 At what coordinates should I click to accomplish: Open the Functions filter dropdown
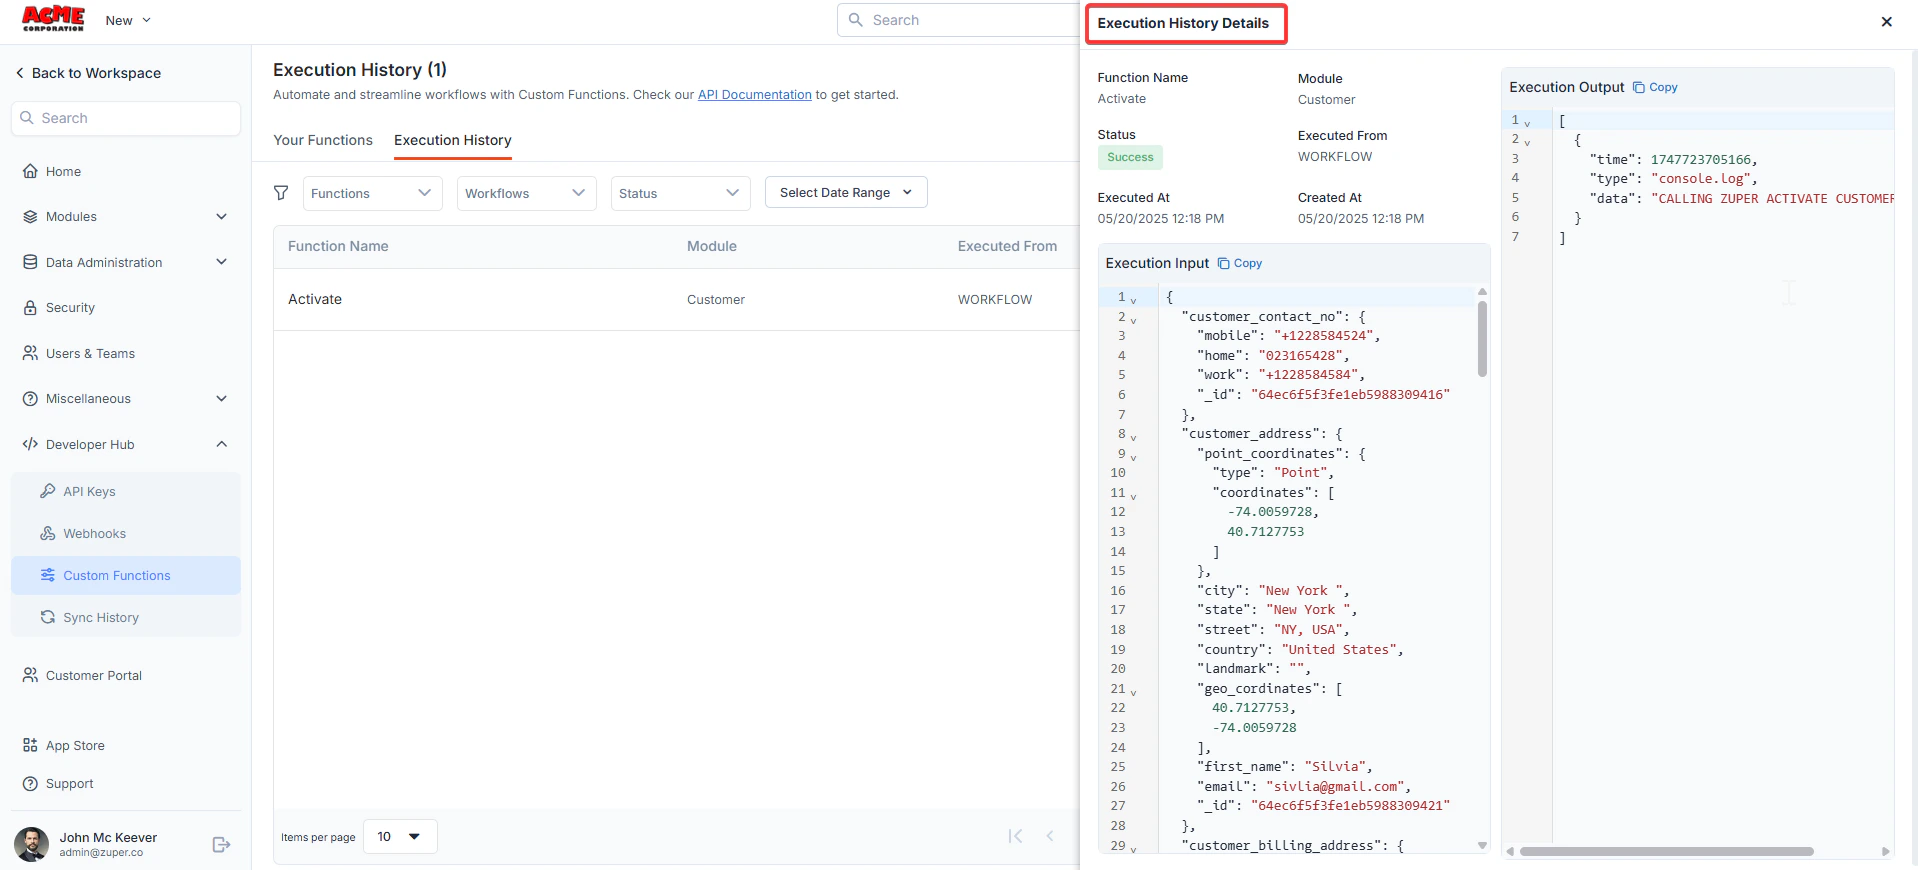coord(372,193)
